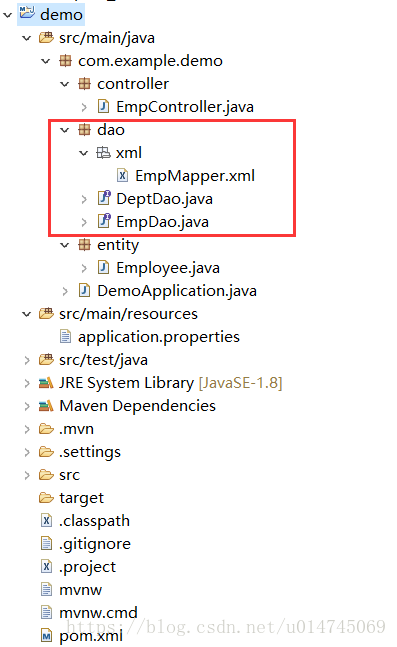Viewport: 397px width, 647px height.
Task: Collapse the src/main/resources node arrow
Action: pyautogui.click(x=27, y=314)
